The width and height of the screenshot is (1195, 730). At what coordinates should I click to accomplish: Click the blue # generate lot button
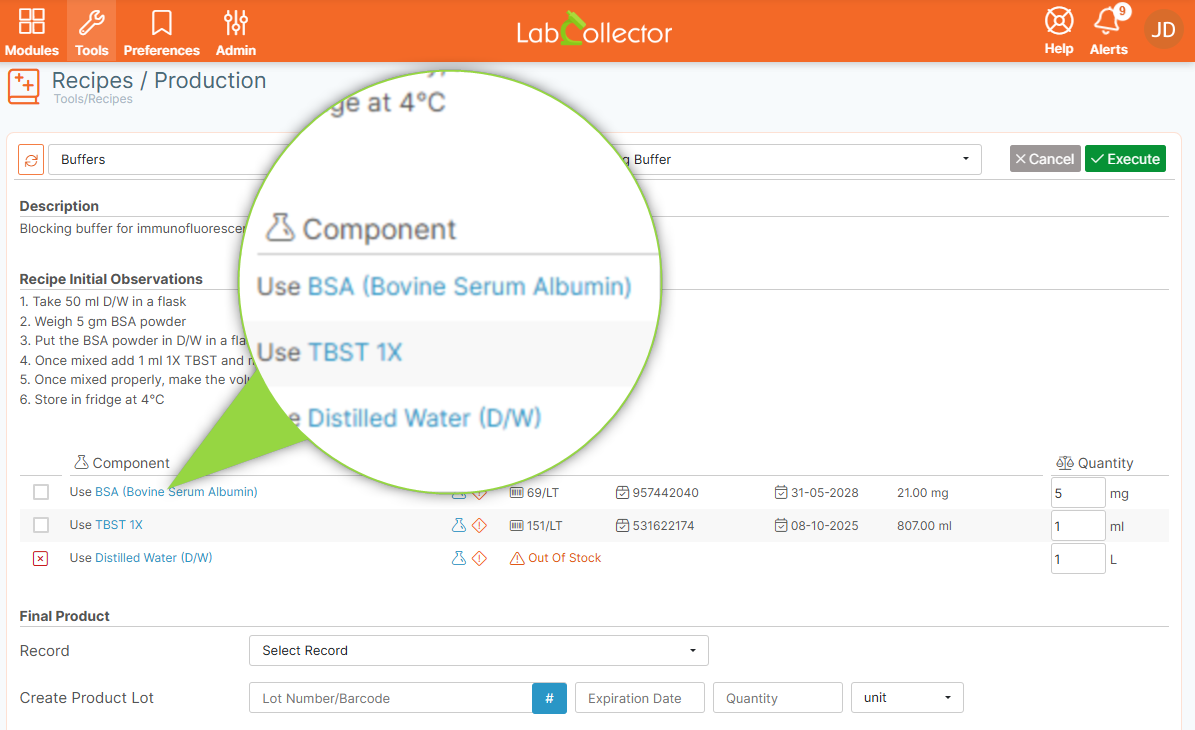click(x=549, y=698)
